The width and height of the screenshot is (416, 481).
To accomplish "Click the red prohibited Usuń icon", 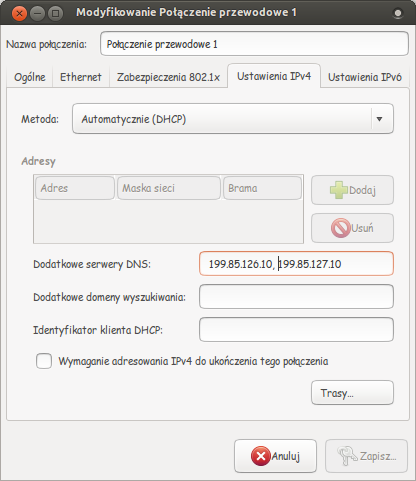I will coord(341,228).
